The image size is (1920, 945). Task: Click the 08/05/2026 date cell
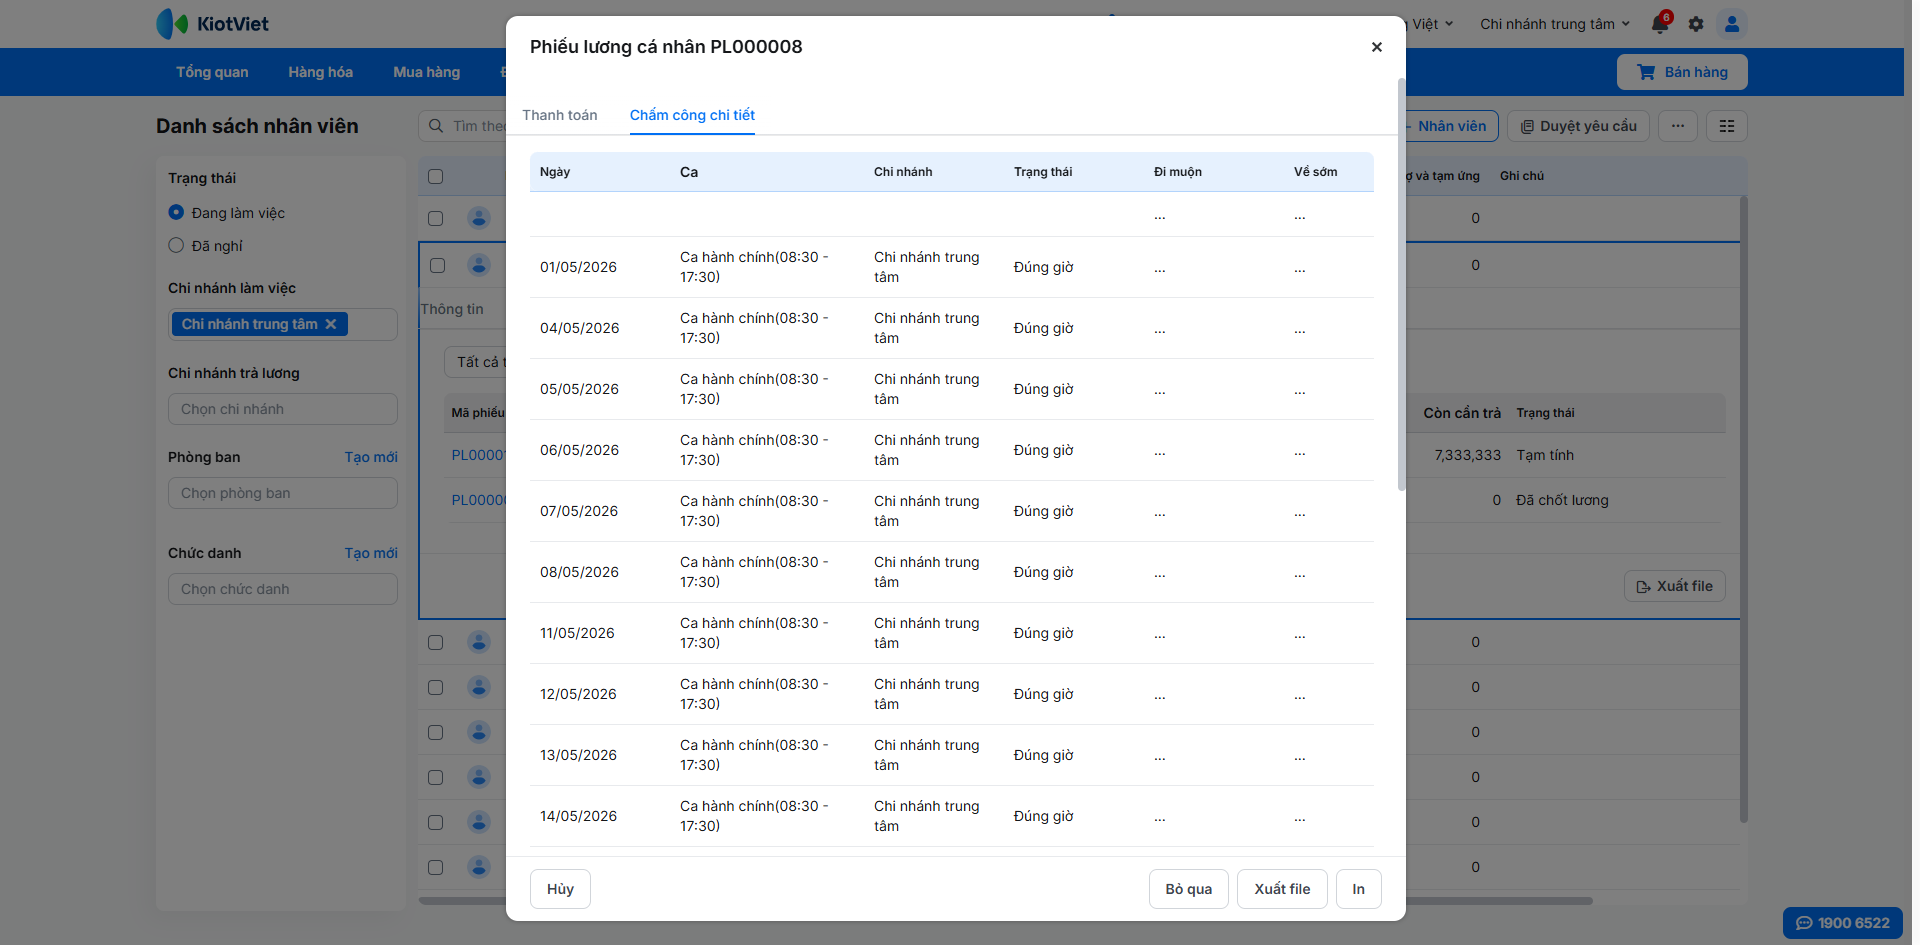[579, 572]
